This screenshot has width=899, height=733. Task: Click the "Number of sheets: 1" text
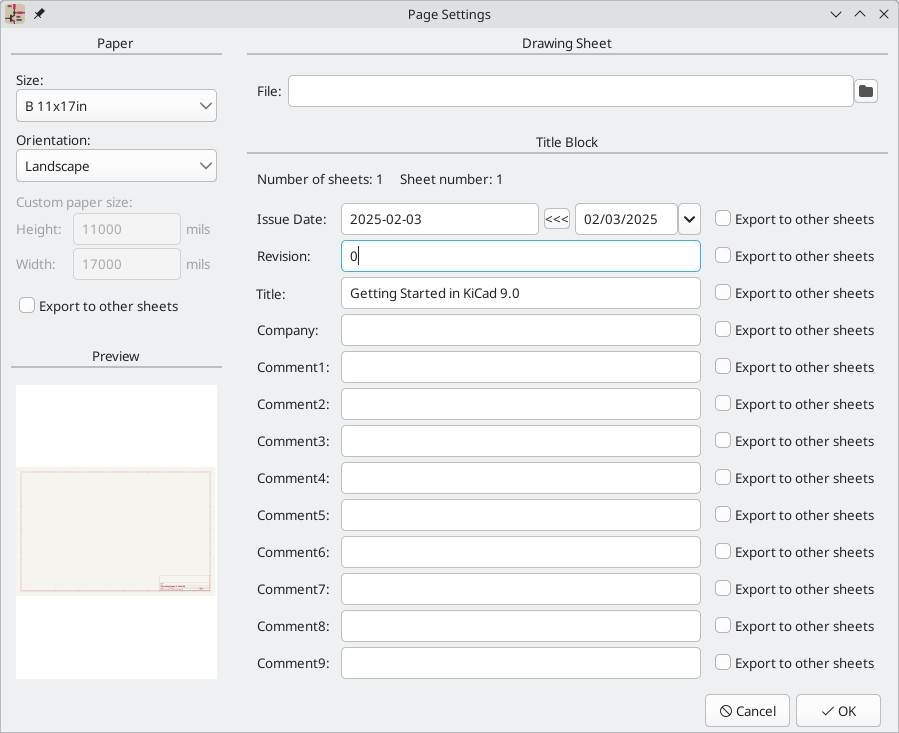pos(319,180)
